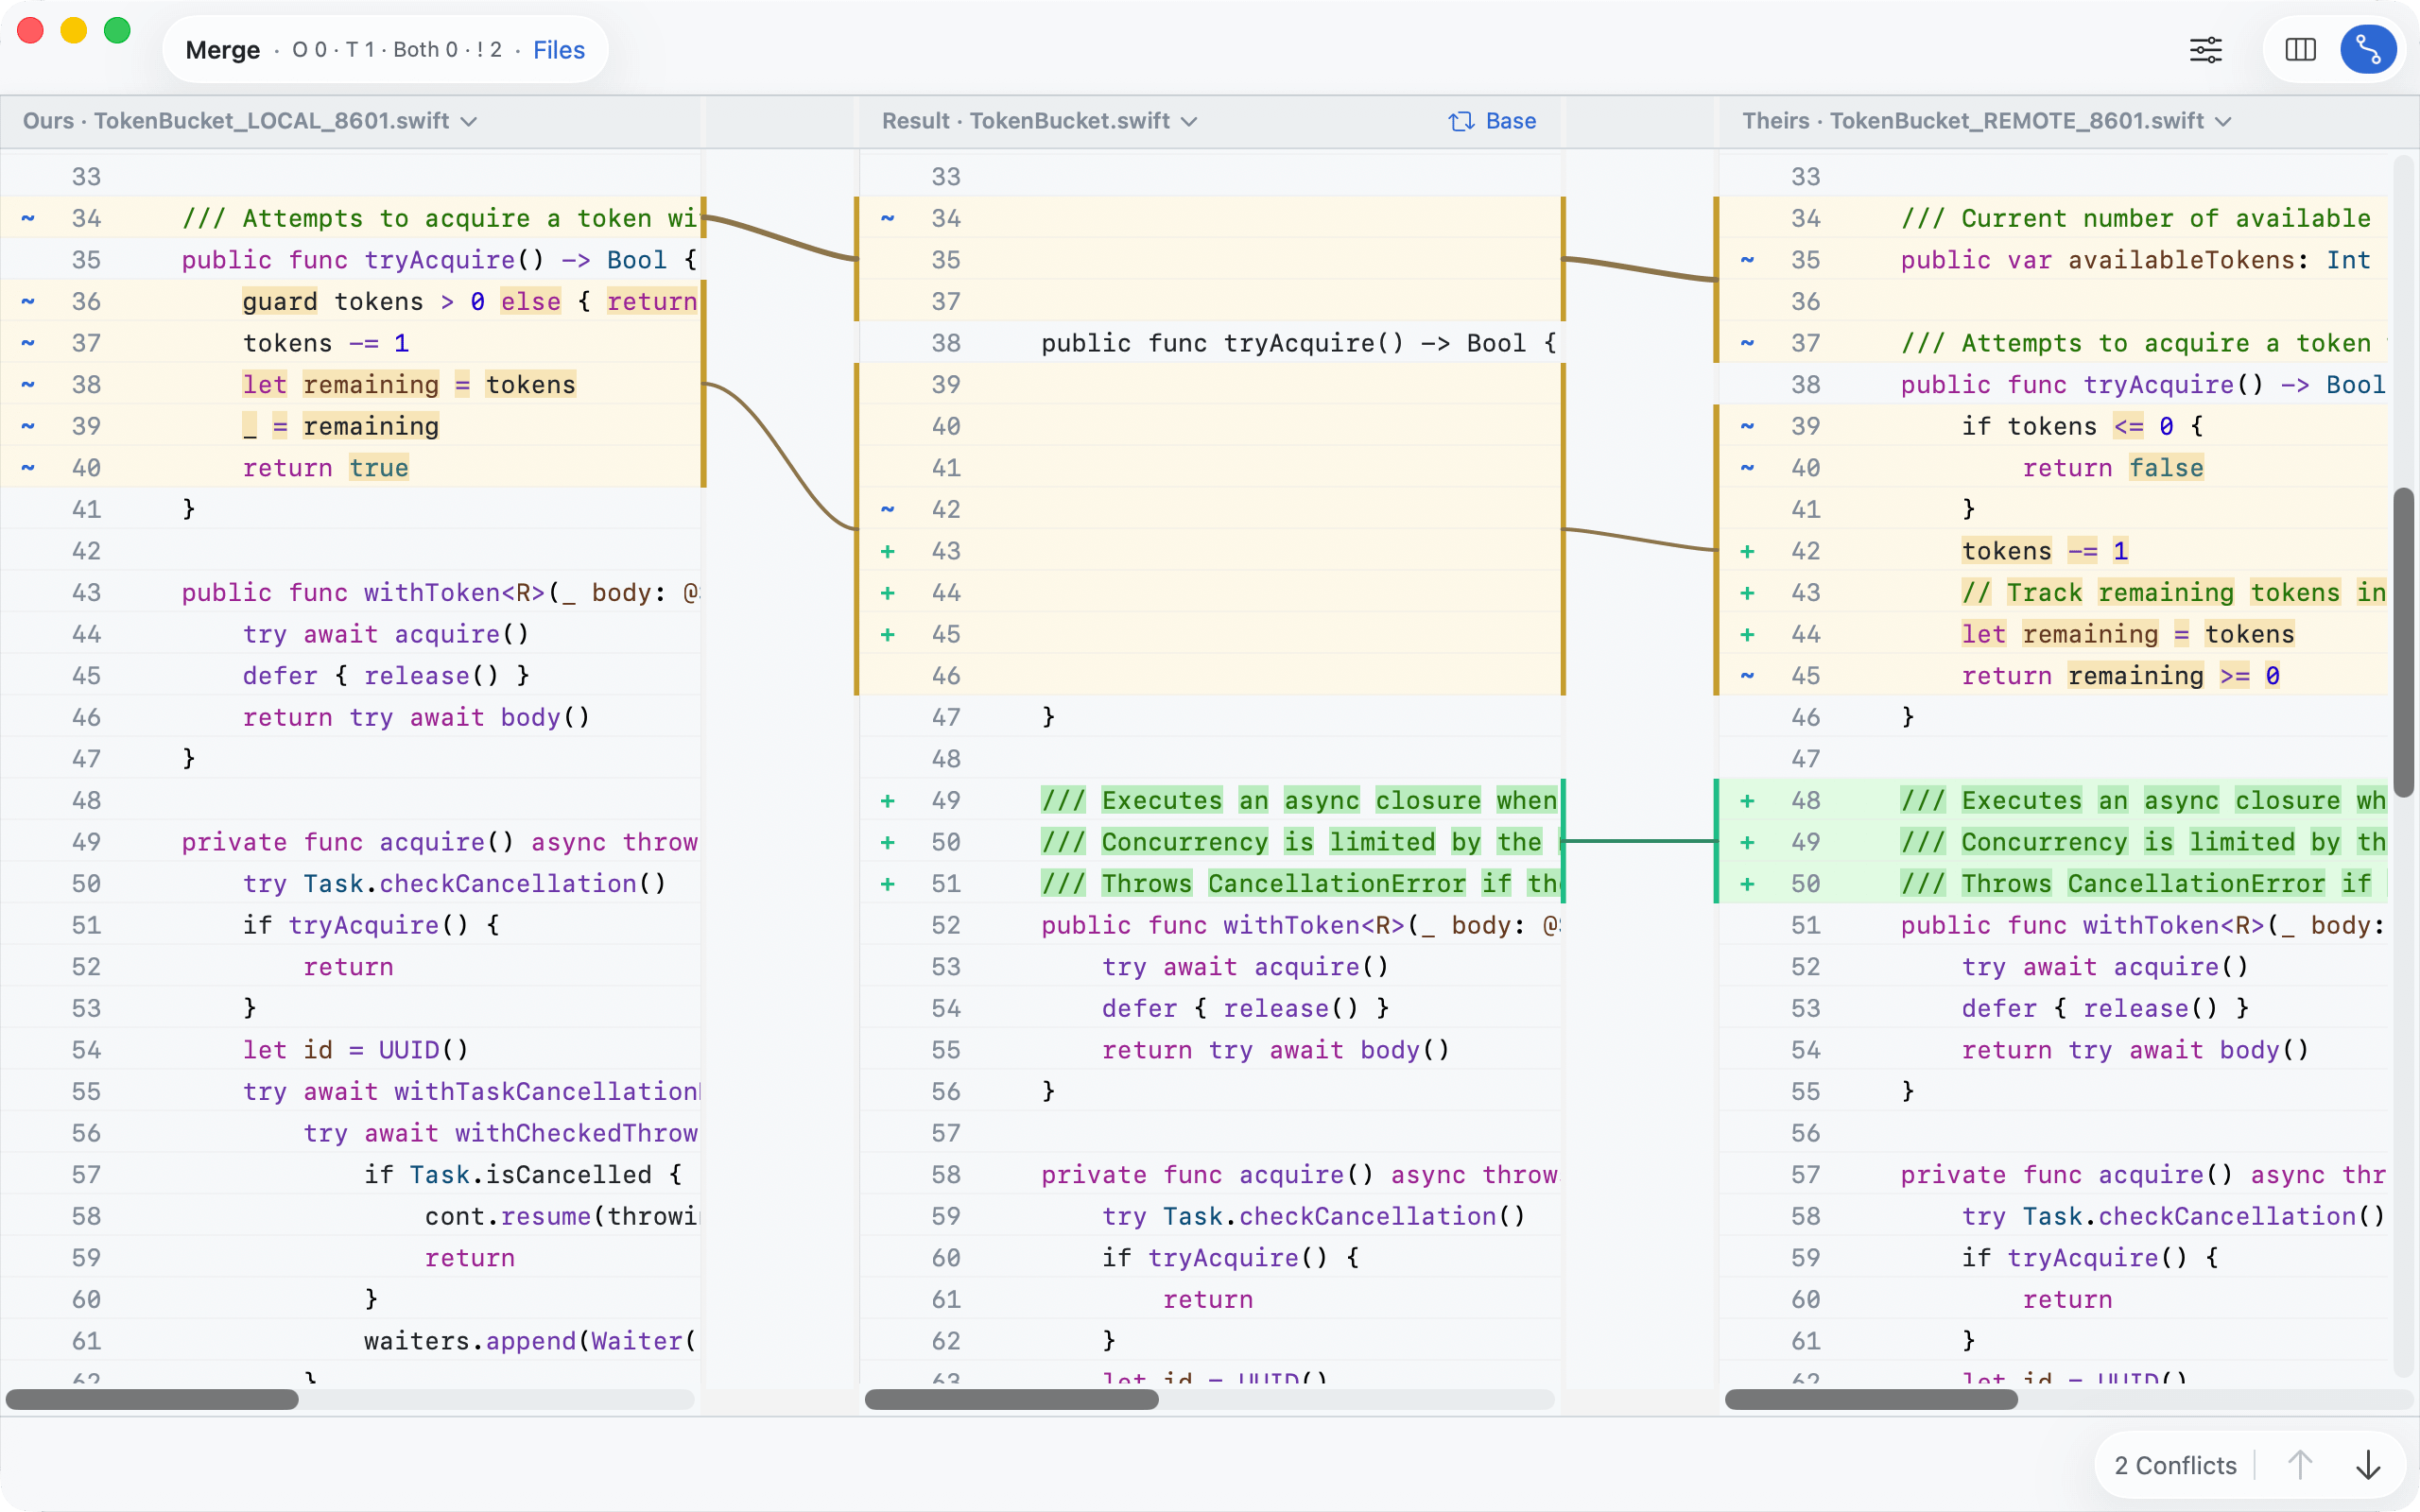Click the Base swap icon

click(1461, 121)
